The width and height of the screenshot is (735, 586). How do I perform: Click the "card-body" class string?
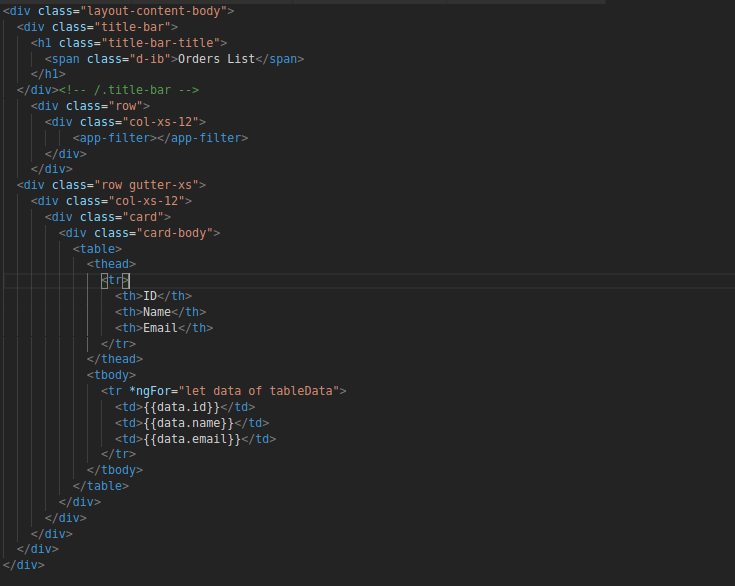(175, 233)
